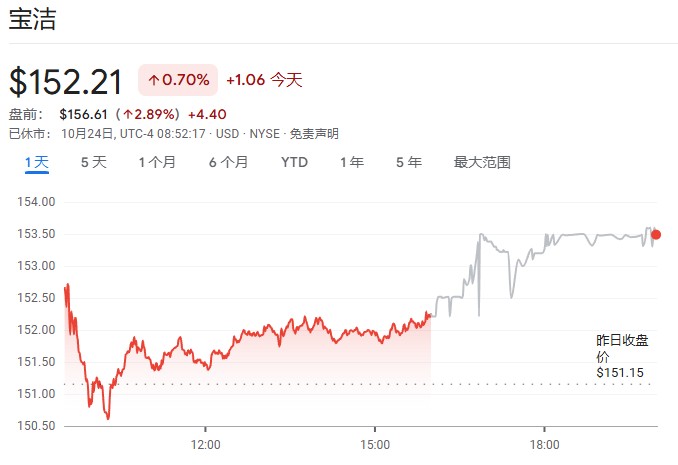Image resolution: width=678 pixels, height=465 pixels.
Task: Click the 盘前 price $156.61
Action: [x=84, y=114]
